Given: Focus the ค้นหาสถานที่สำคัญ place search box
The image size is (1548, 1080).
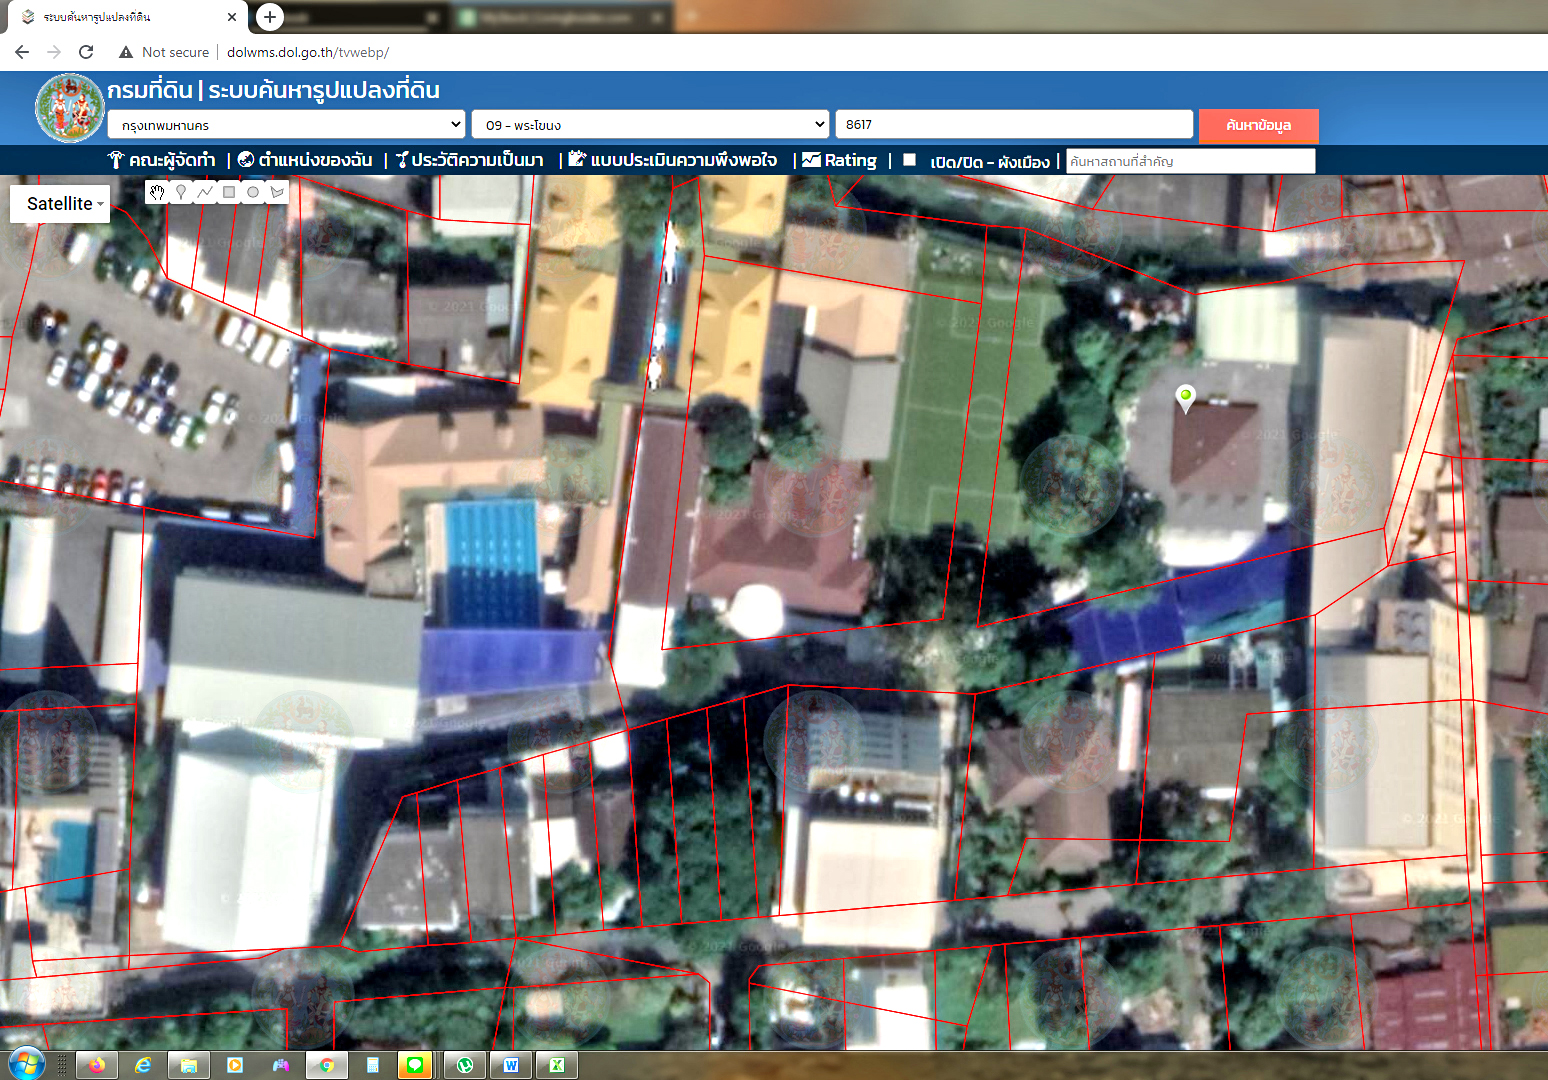Looking at the screenshot, I should 1190,161.
